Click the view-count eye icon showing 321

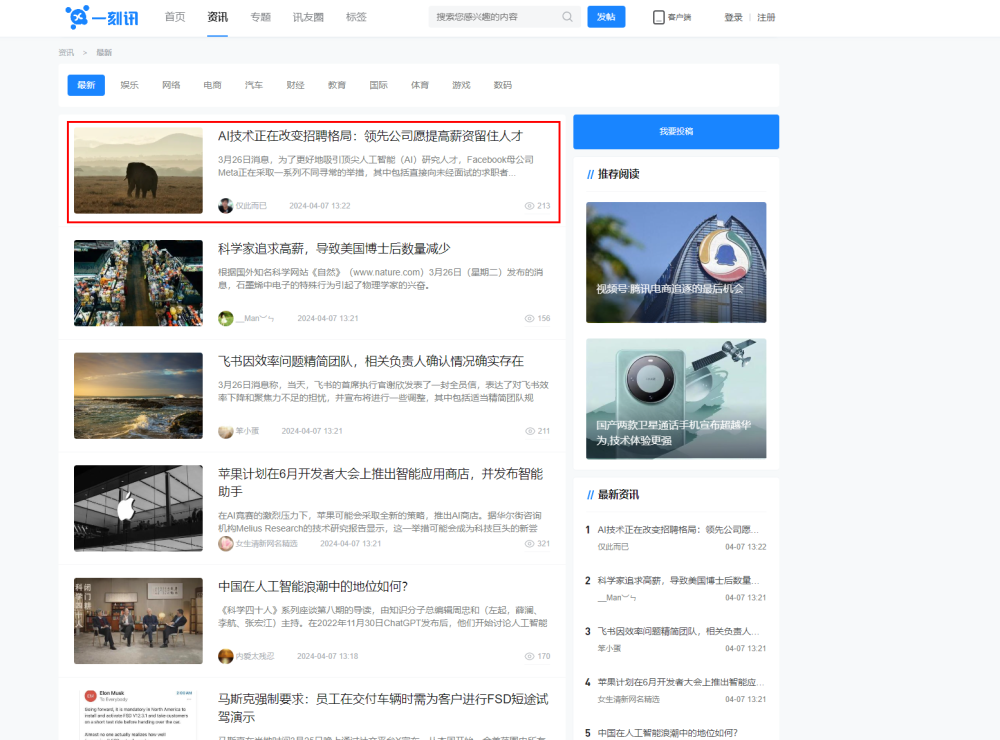529,544
